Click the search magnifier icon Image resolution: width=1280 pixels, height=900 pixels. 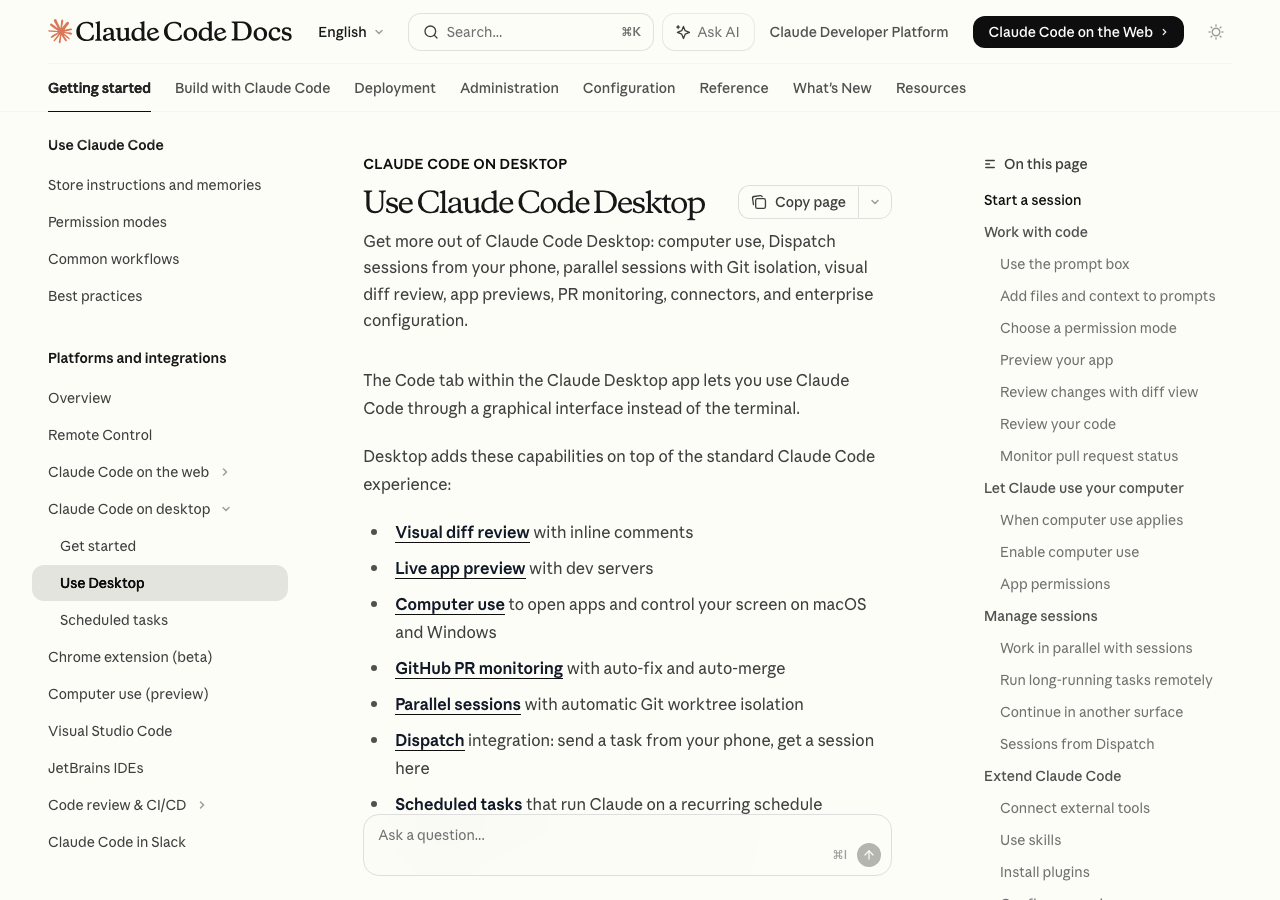(430, 31)
